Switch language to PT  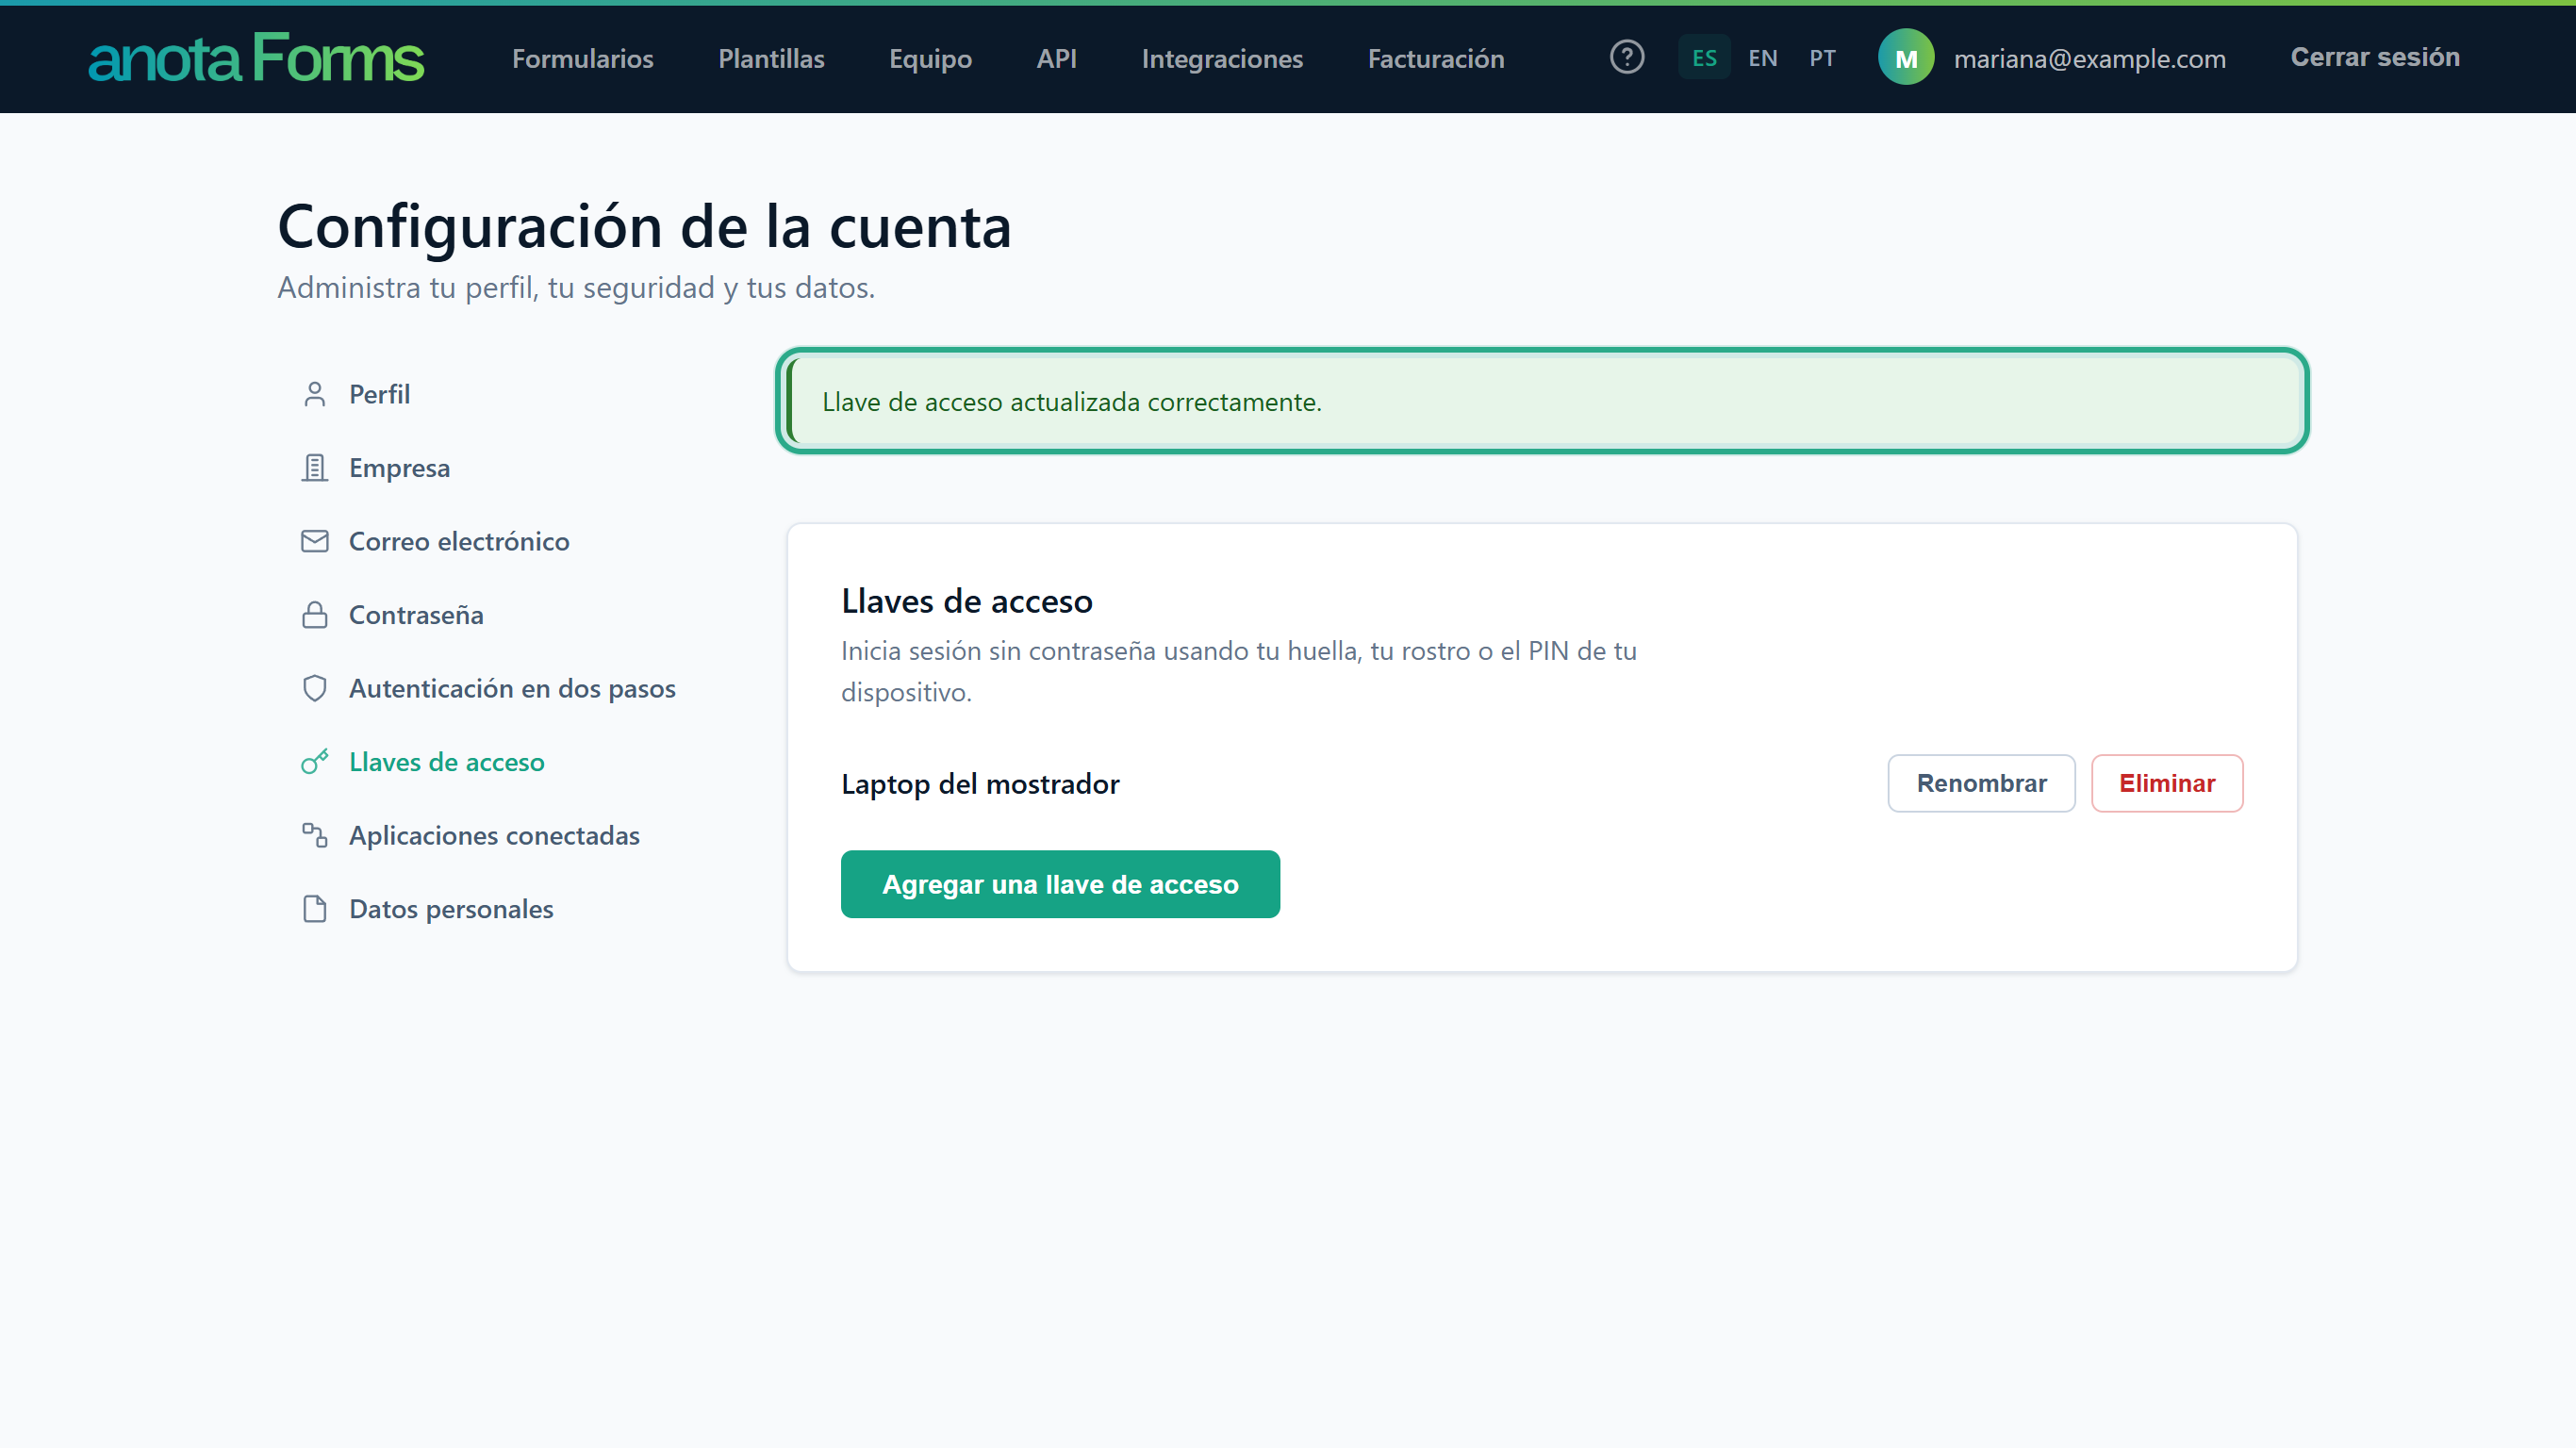pos(1822,58)
